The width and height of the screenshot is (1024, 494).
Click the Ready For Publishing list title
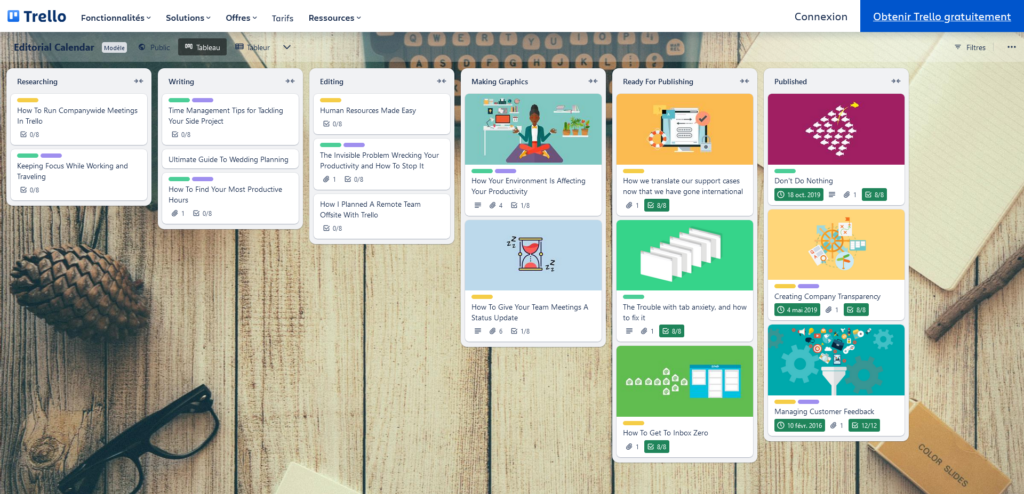coord(658,82)
